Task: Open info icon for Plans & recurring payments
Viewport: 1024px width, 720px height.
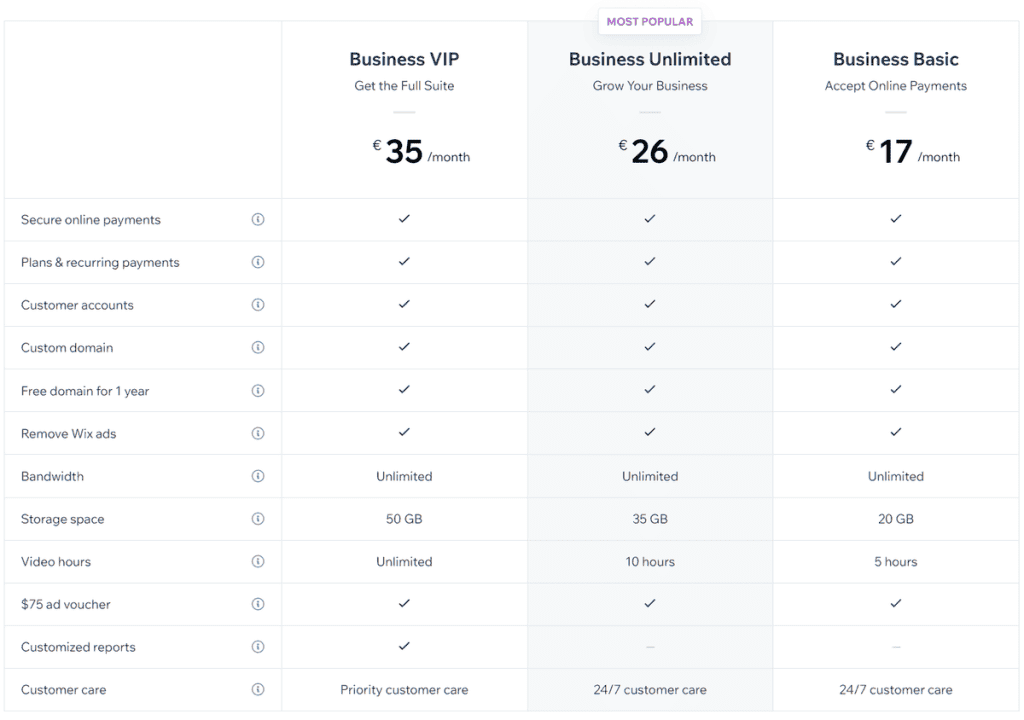Action: (x=258, y=262)
